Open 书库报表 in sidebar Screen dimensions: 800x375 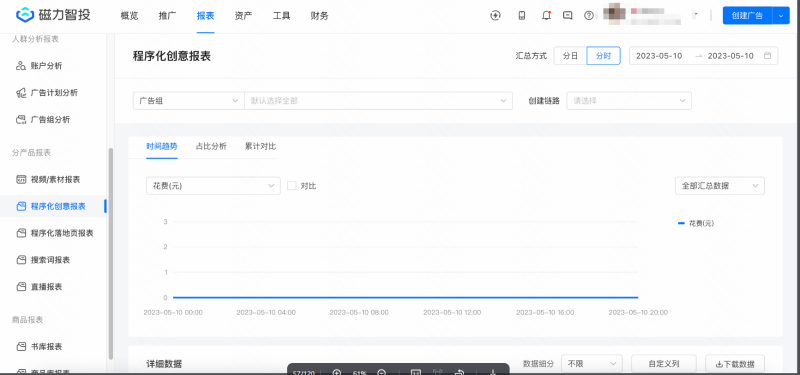46,346
